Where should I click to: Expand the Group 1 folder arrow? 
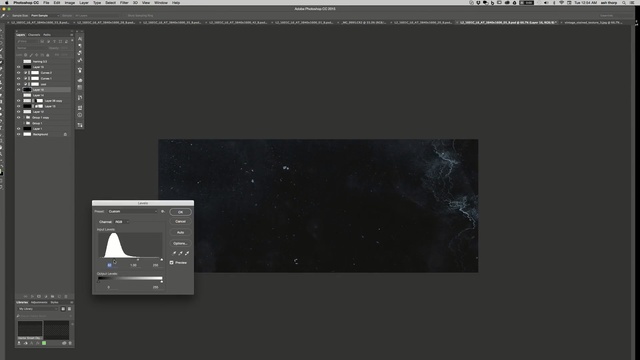pos(24,123)
